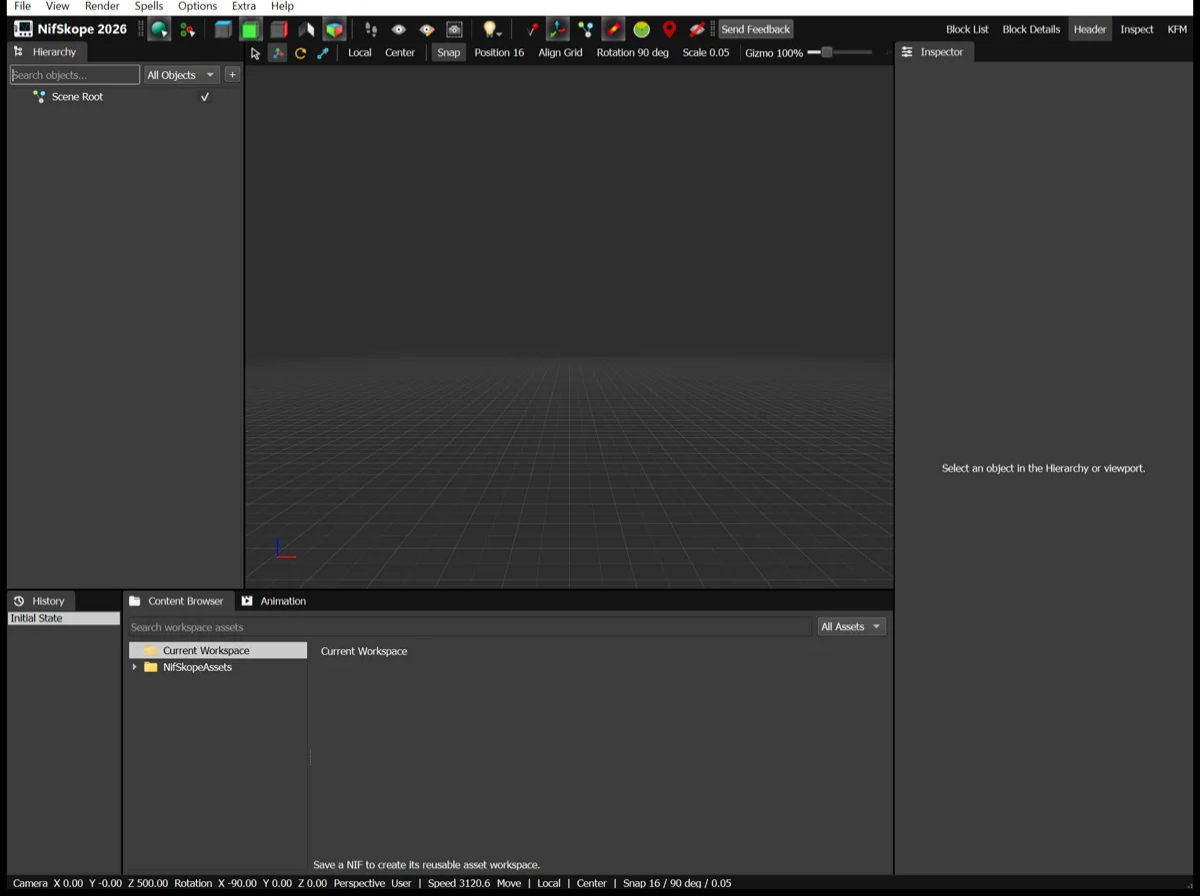Open the Align Grid option
1200x896 pixels.
560,53
